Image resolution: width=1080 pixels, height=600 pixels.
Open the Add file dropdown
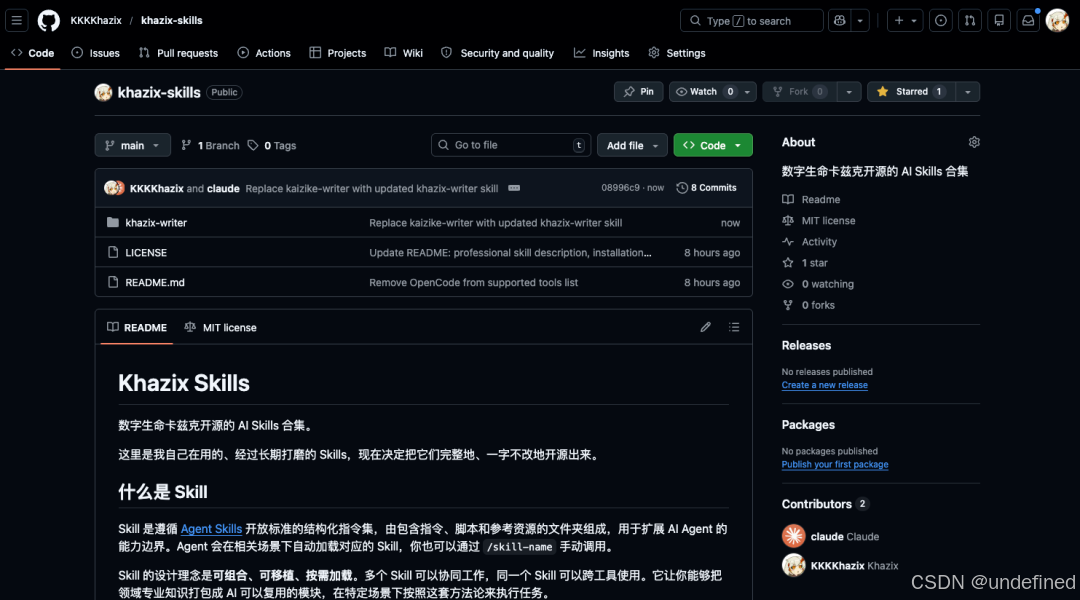coord(632,145)
